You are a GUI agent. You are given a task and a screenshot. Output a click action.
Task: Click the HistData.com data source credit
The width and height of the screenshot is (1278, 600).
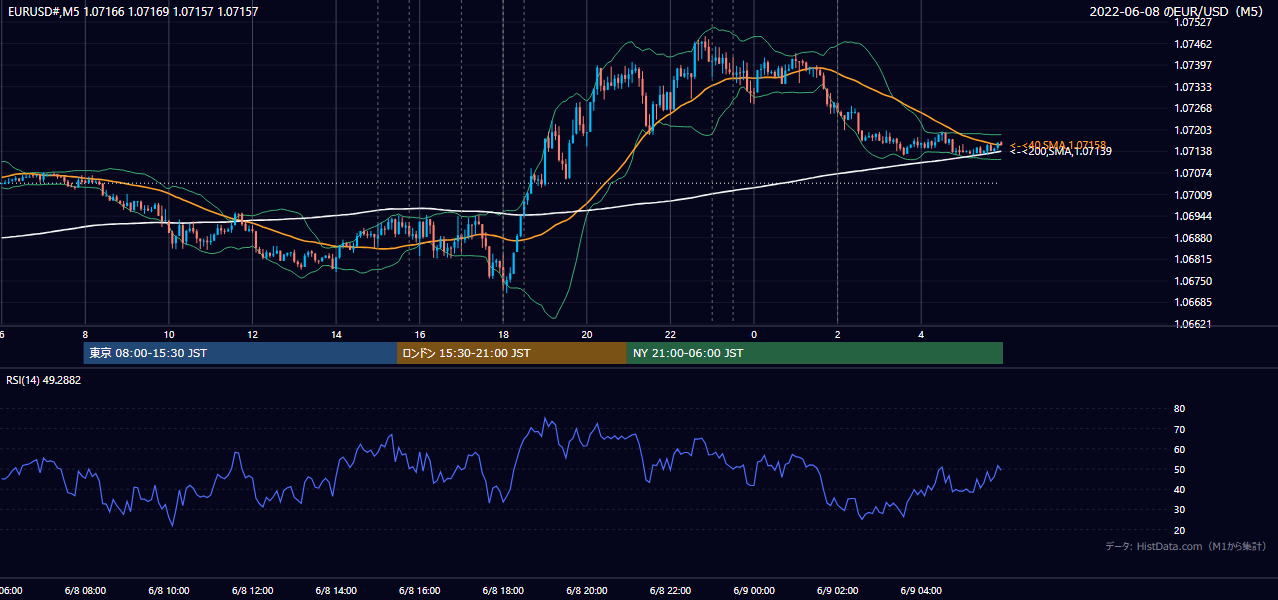(x=1186, y=546)
